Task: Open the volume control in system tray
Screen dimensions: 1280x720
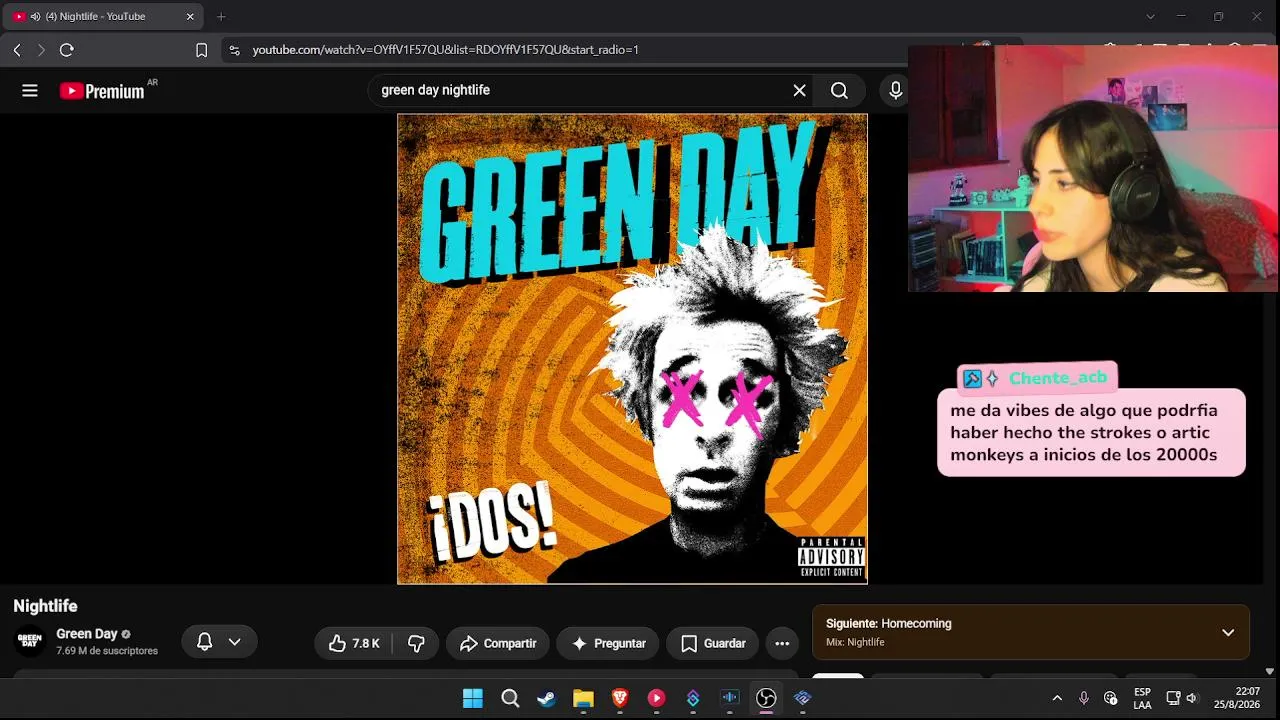Action: point(1191,698)
